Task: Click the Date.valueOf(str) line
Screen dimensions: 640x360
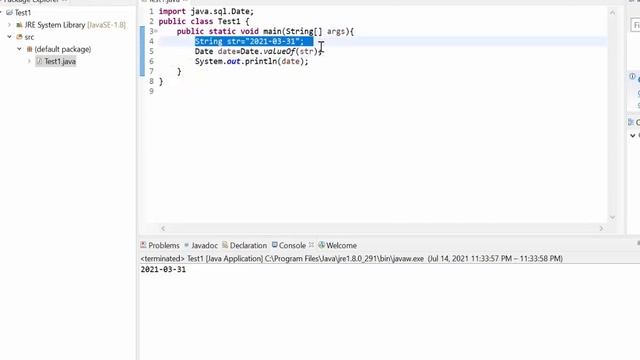Action: pyautogui.click(x=259, y=51)
